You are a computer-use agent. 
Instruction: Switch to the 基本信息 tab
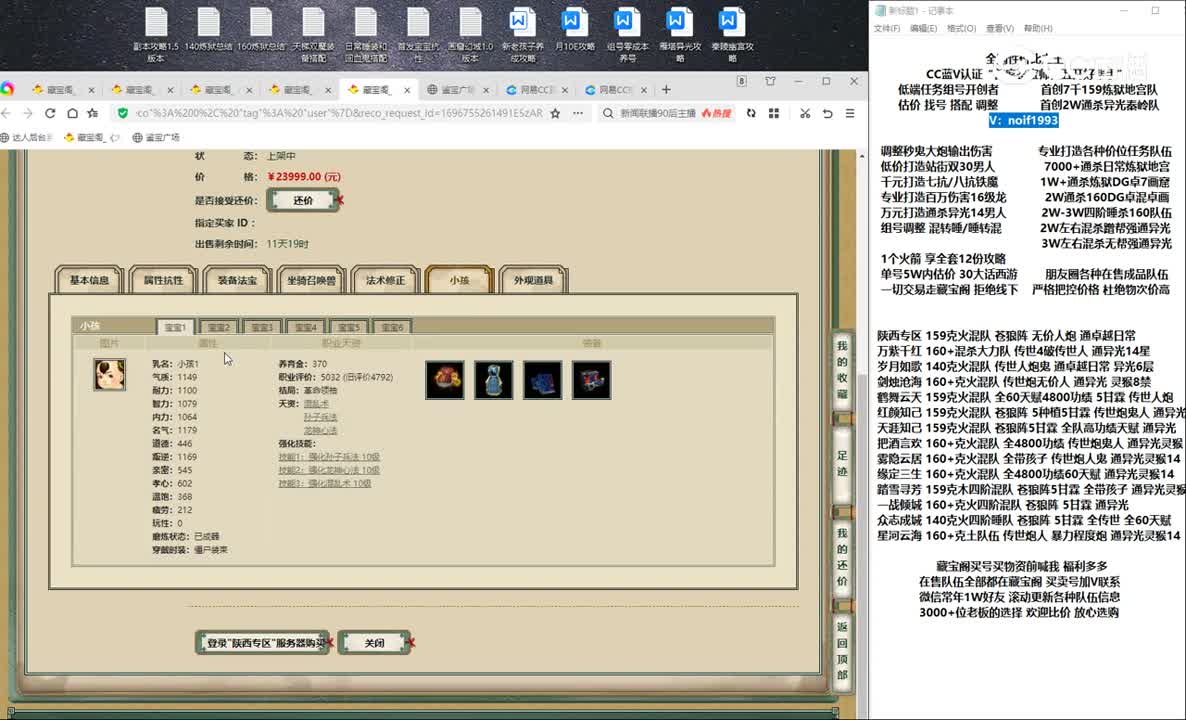(x=89, y=280)
